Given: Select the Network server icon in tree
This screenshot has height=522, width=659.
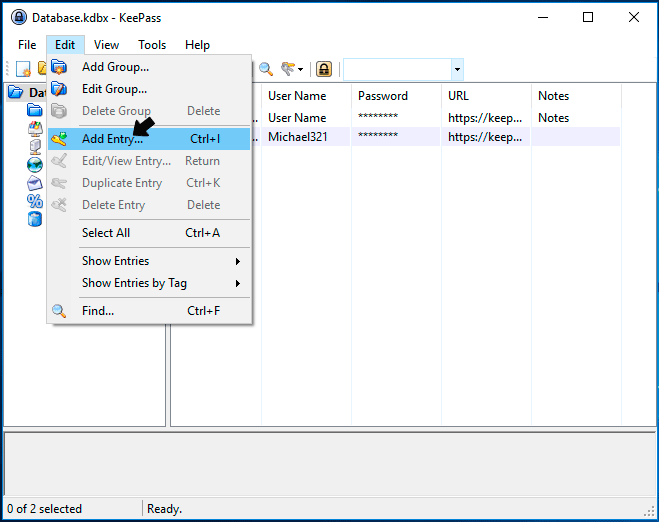Looking at the screenshot, I should pos(35,147).
